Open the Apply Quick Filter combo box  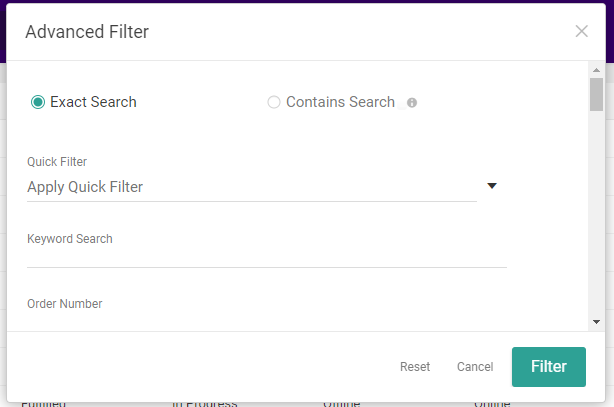click(251, 187)
